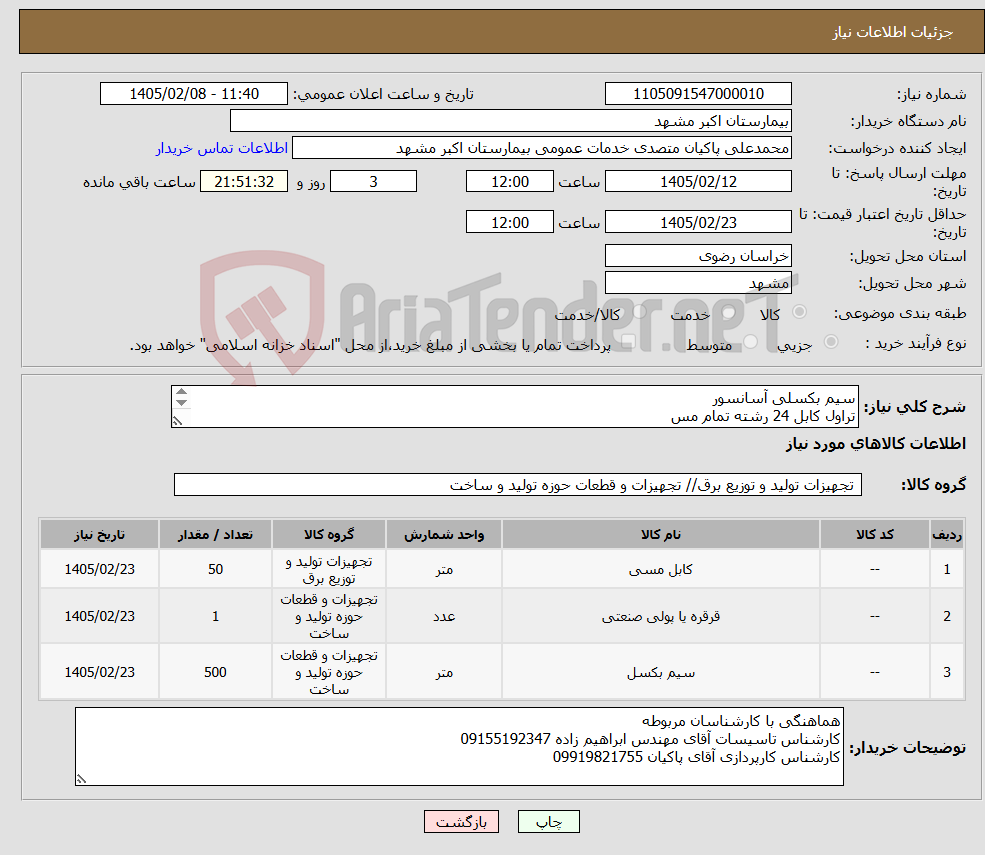Viewport: 985px width, 855px height.
Task: Open the buyer contact info link
Action: click(x=222, y=148)
